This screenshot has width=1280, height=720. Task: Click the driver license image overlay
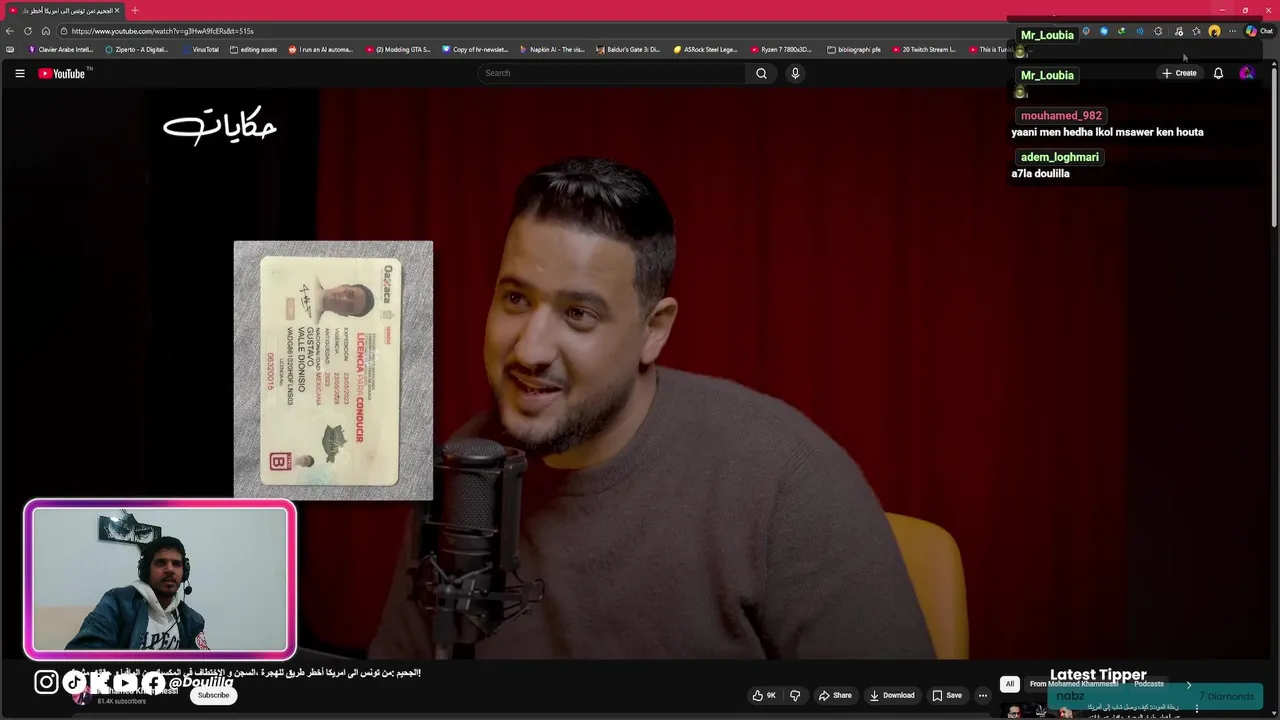pyautogui.click(x=333, y=370)
